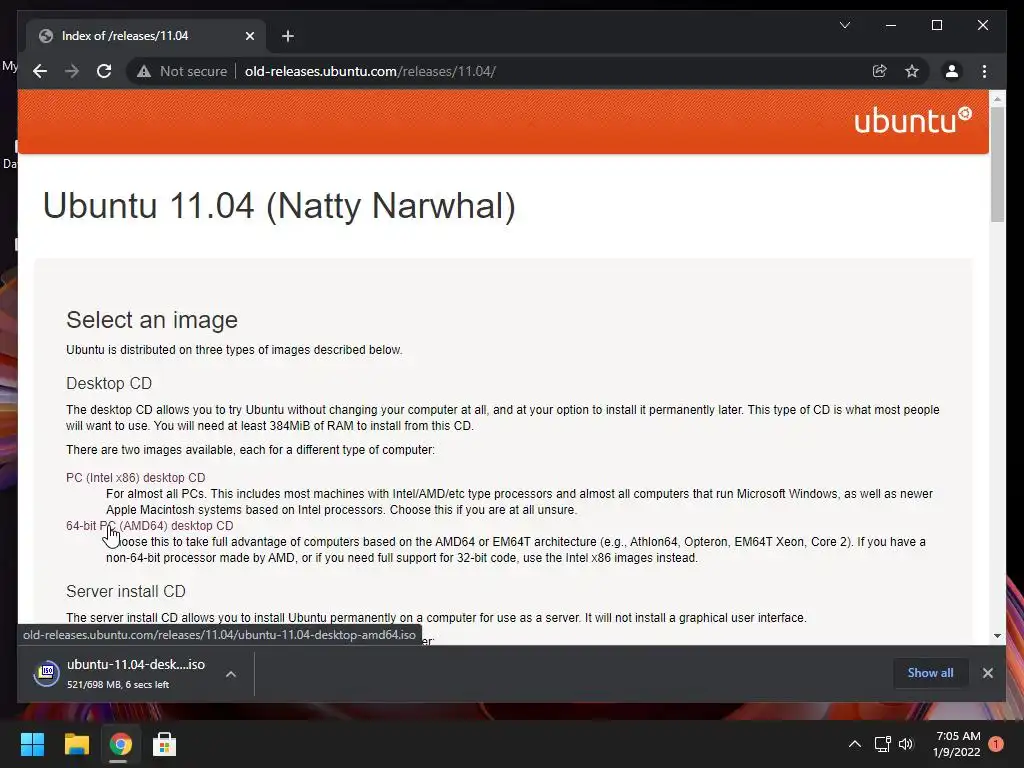The height and width of the screenshot is (768, 1024).
Task: Close the Index of /releases/11.04 tab
Action: click(249, 36)
